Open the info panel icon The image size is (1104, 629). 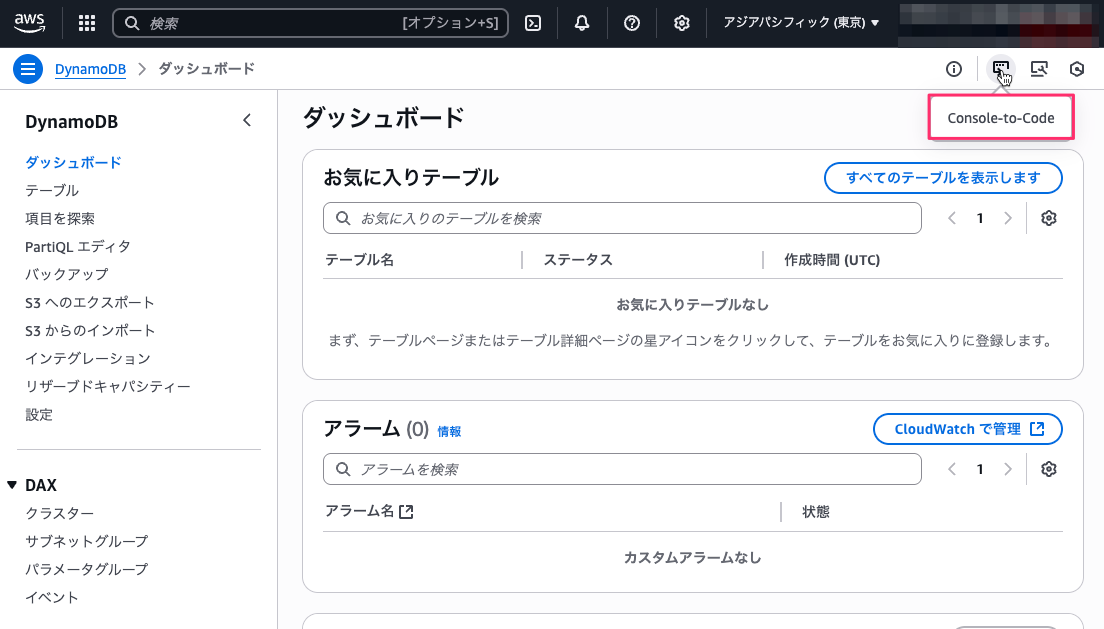coord(953,69)
